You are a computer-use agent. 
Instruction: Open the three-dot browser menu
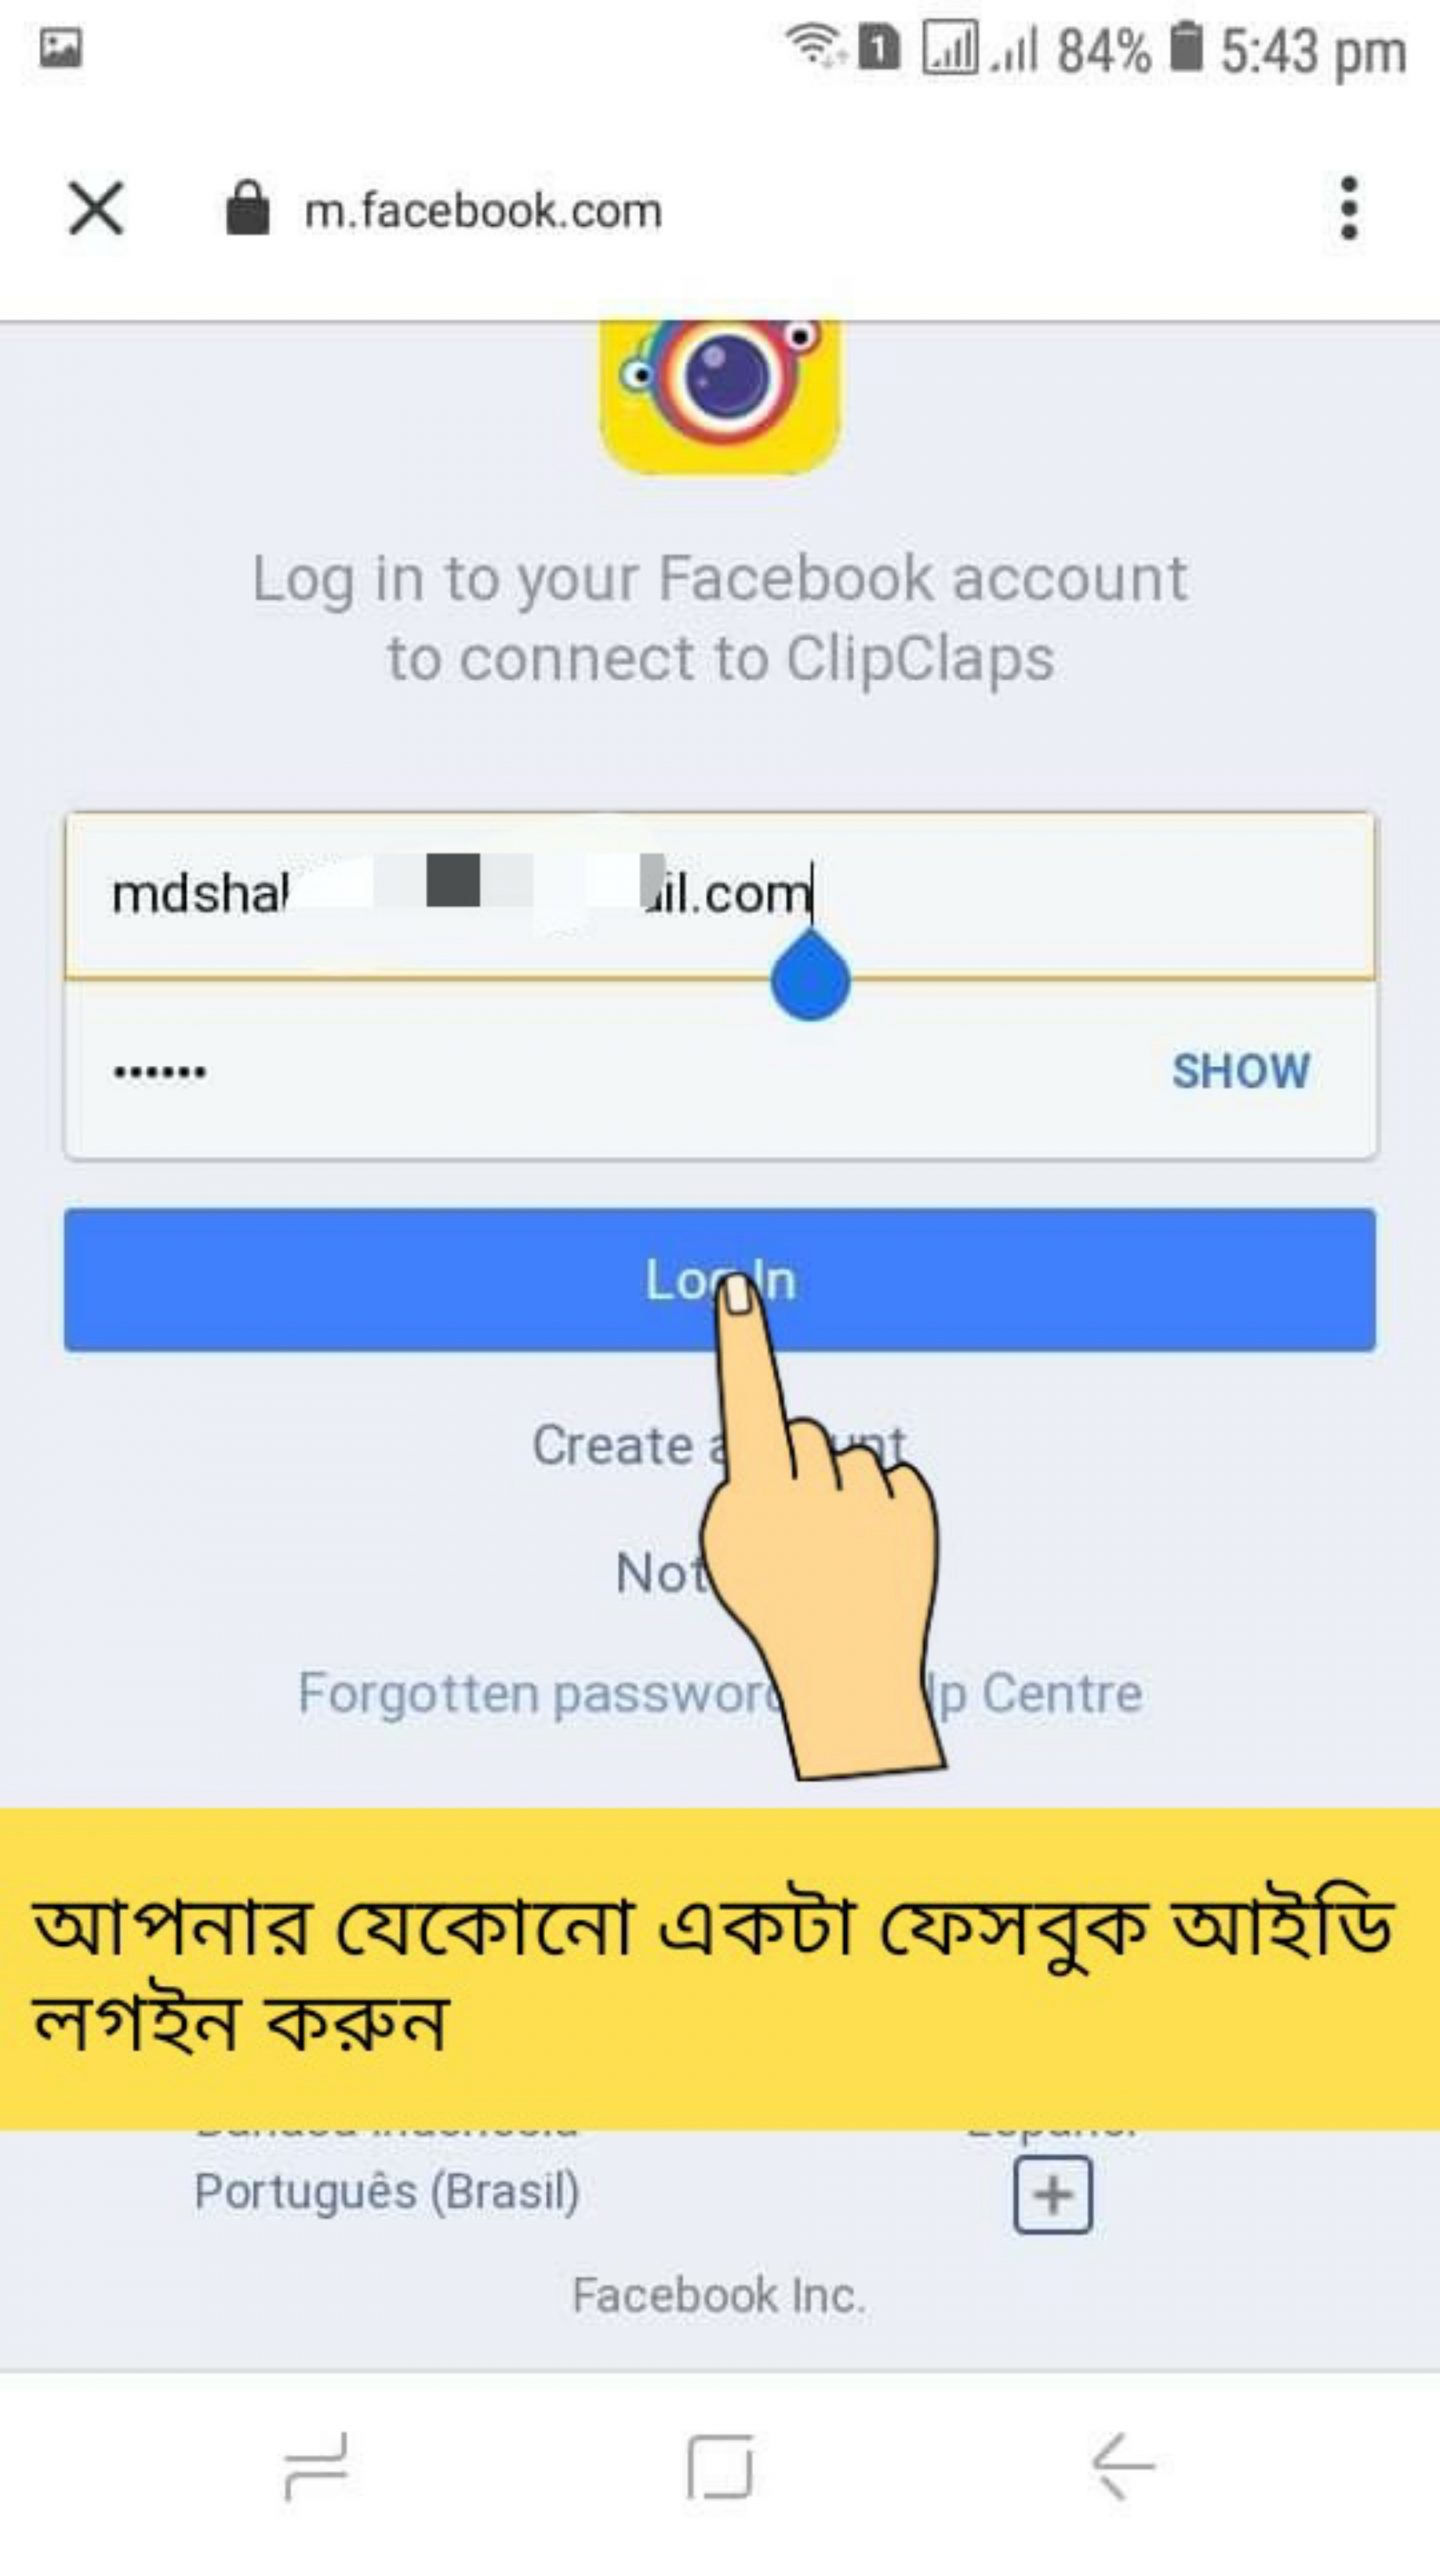[1349, 208]
